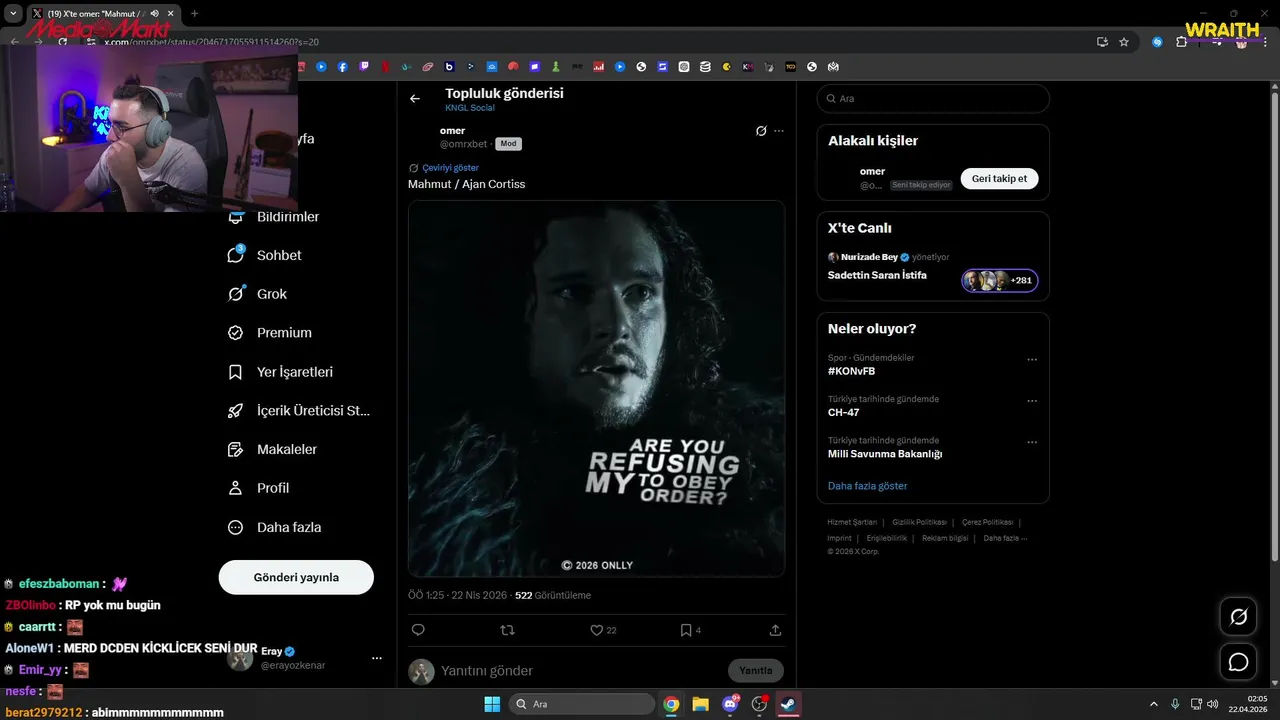Bookmark this page with star icon

1124,42
